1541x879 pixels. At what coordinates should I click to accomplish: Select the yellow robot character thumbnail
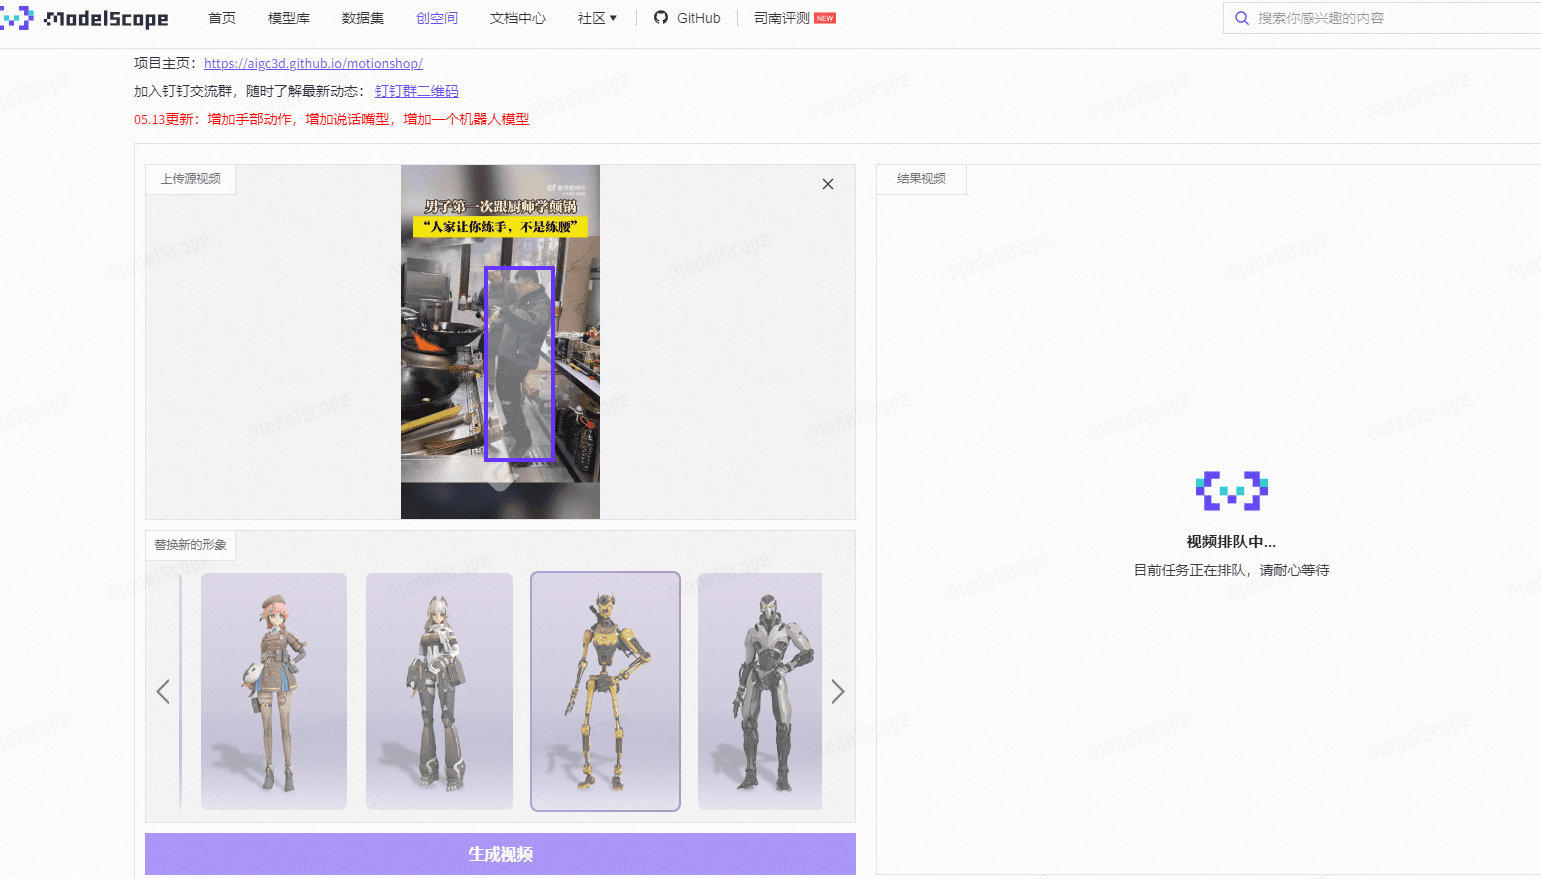[605, 691]
